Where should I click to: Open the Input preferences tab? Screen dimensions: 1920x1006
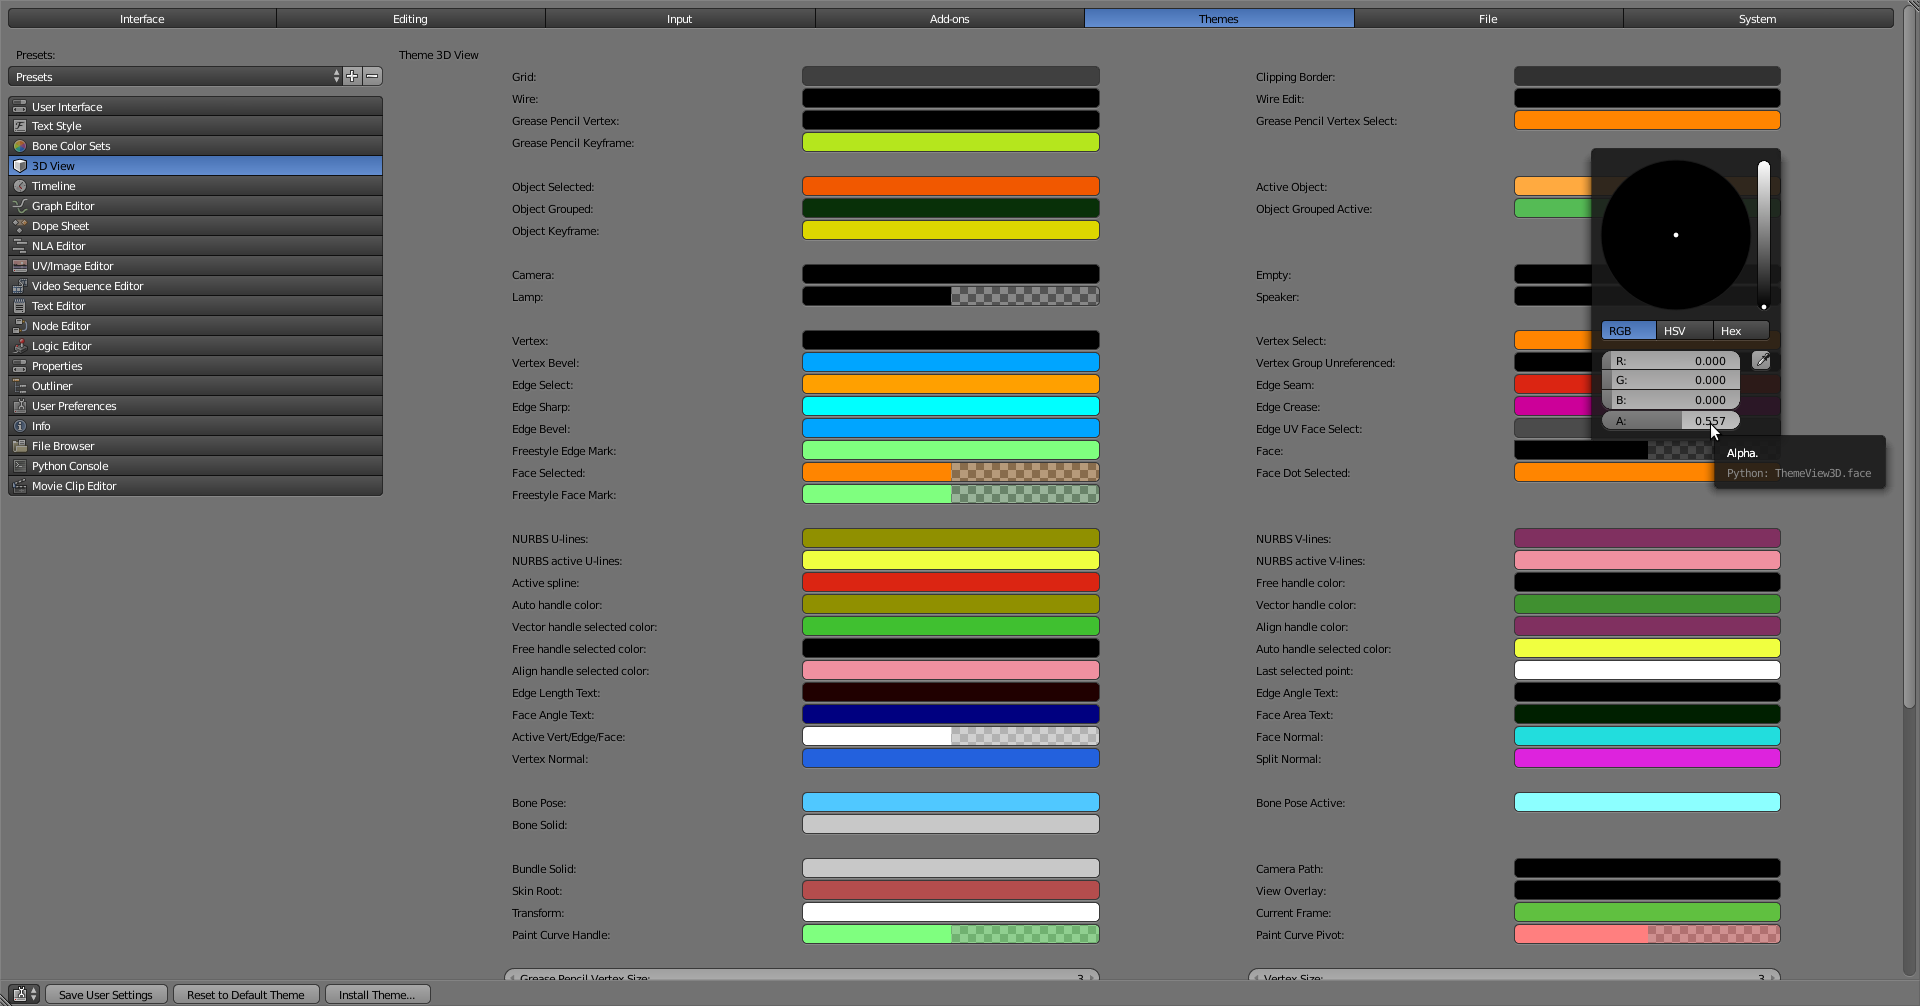pos(680,19)
